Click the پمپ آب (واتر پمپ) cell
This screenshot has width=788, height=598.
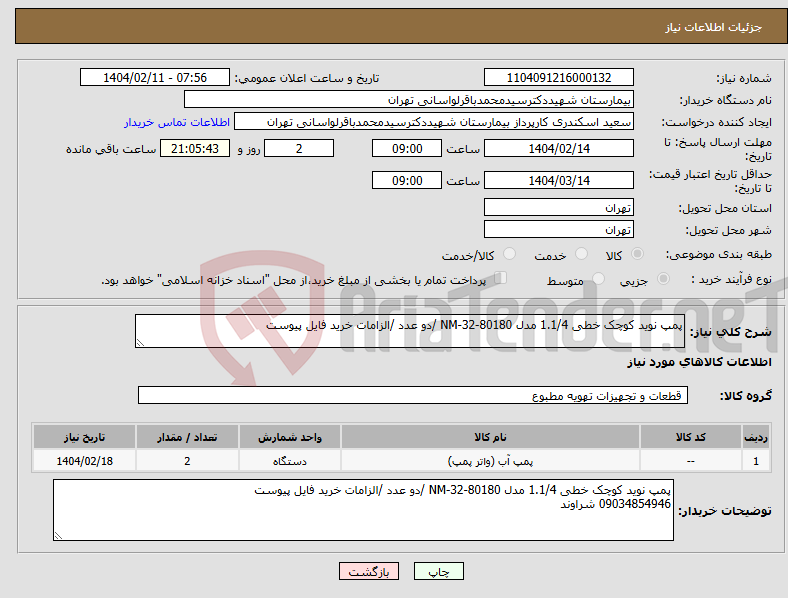pos(490,461)
